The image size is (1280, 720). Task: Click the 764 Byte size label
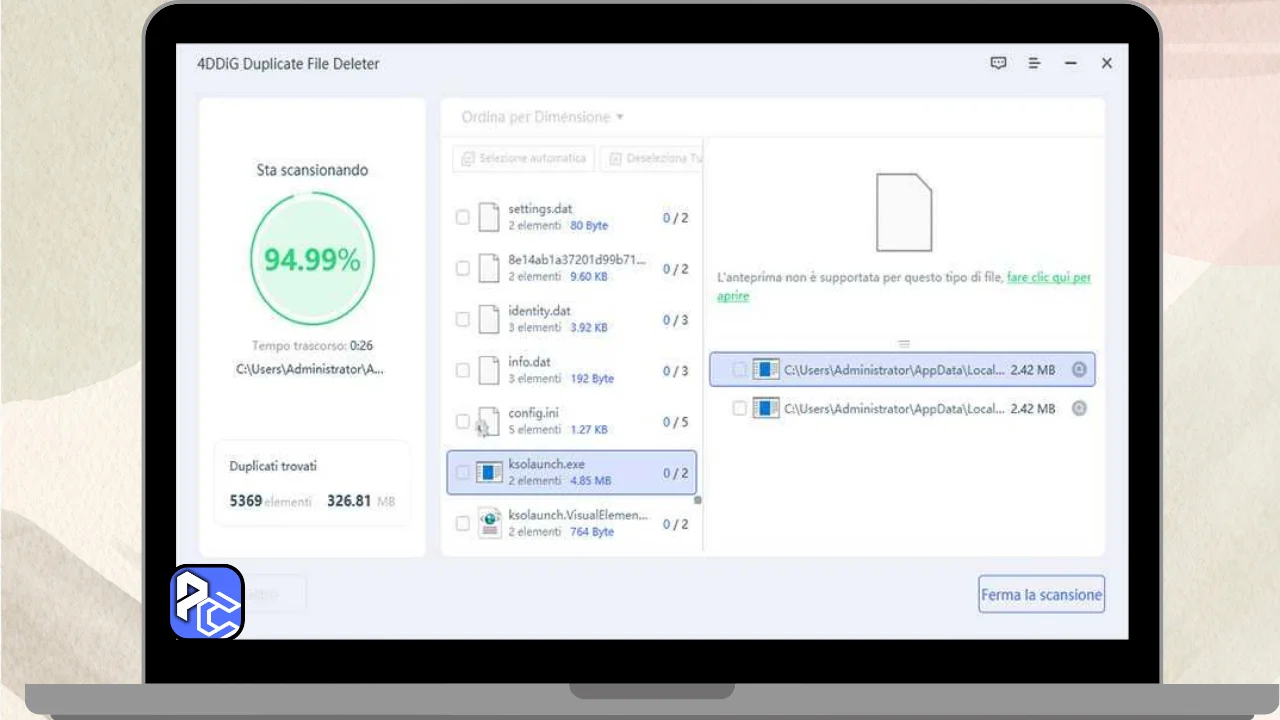592,532
